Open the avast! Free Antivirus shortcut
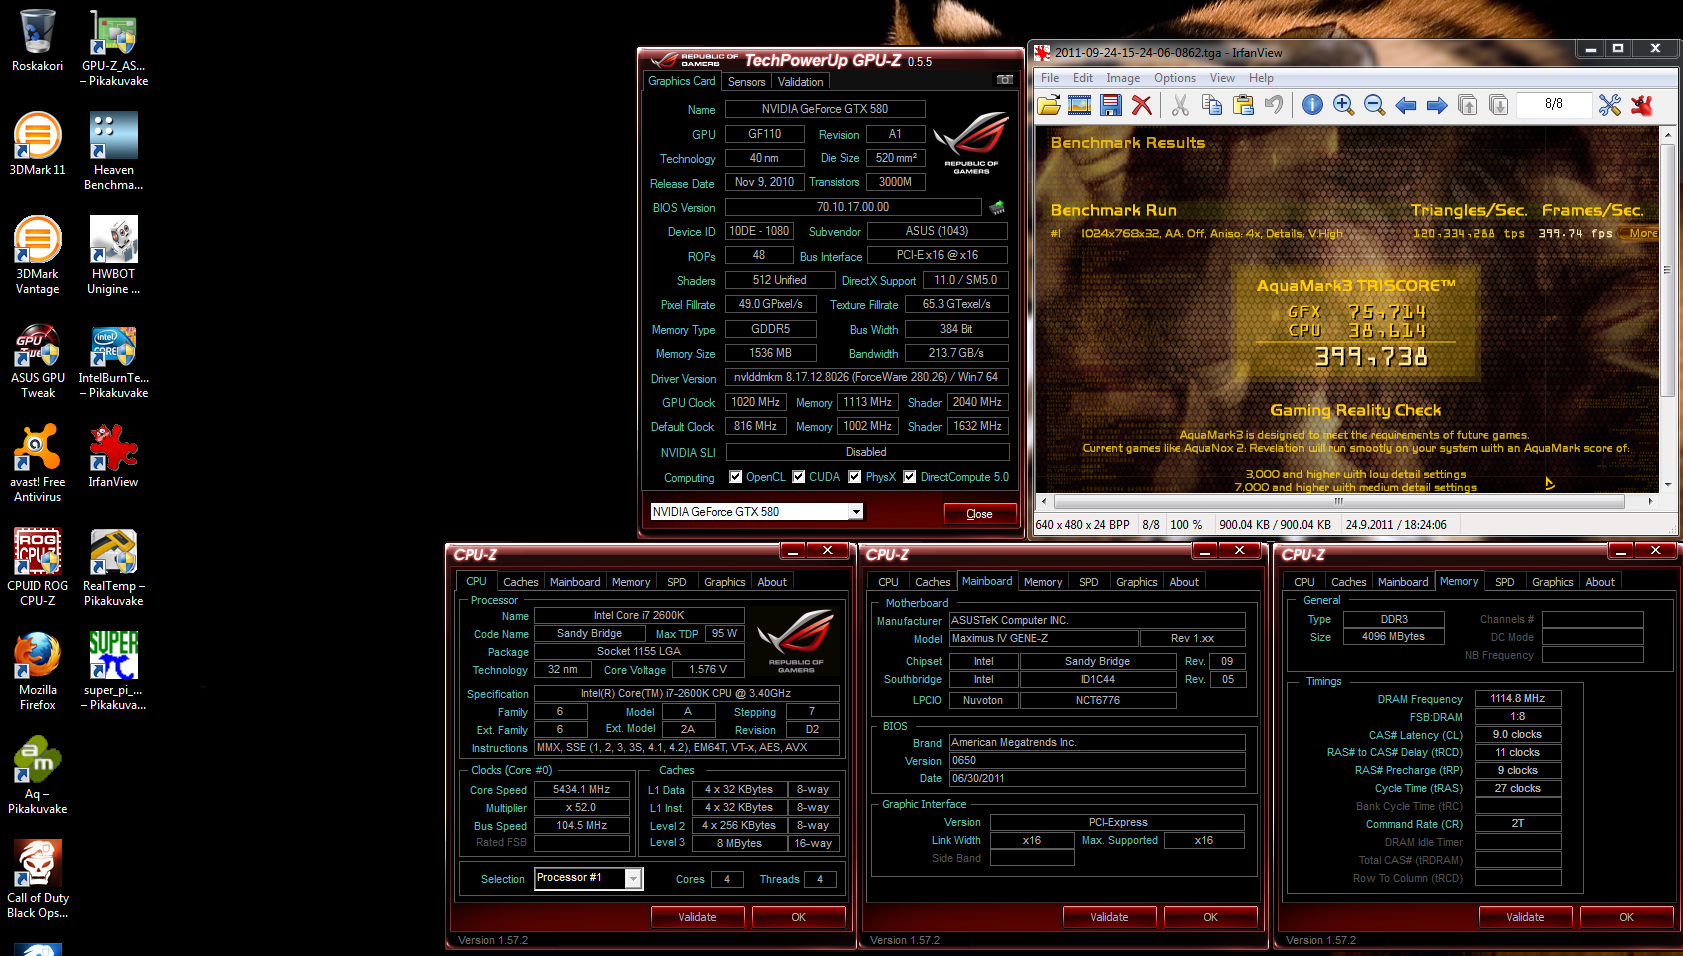This screenshot has width=1683, height=956. click(x=37, y=463)
